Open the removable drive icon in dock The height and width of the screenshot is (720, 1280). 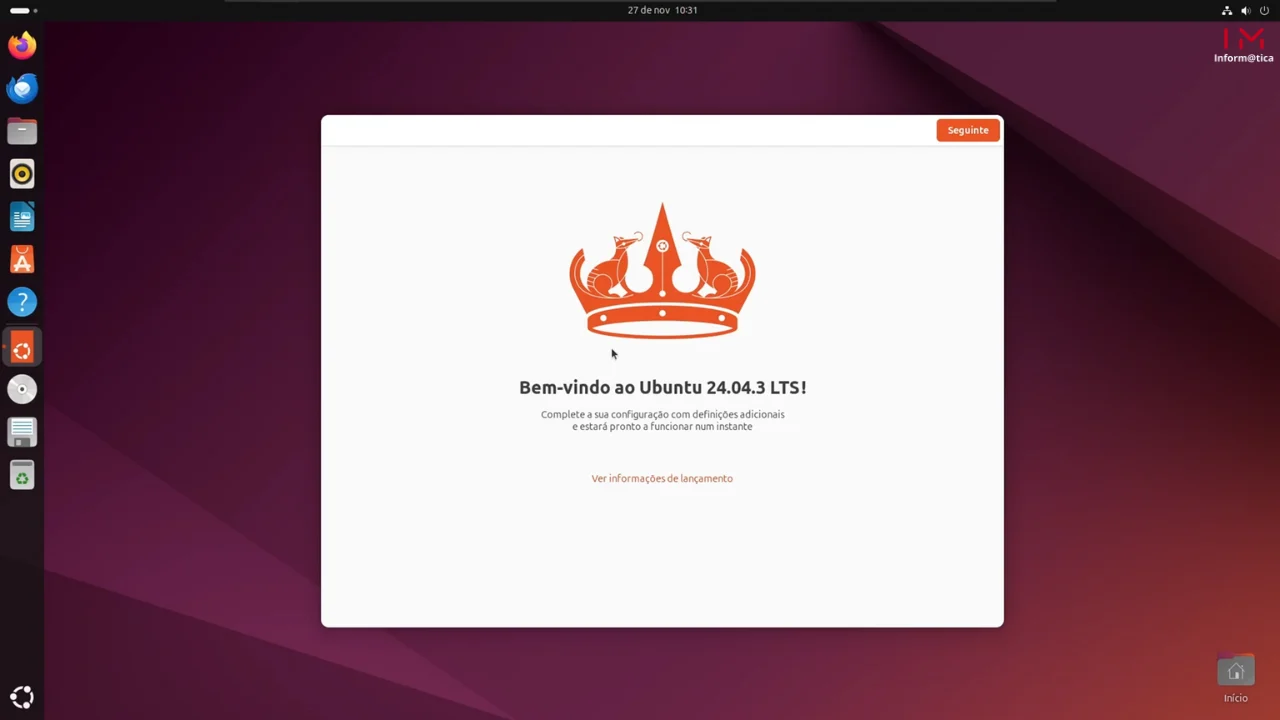pos(22,432)
